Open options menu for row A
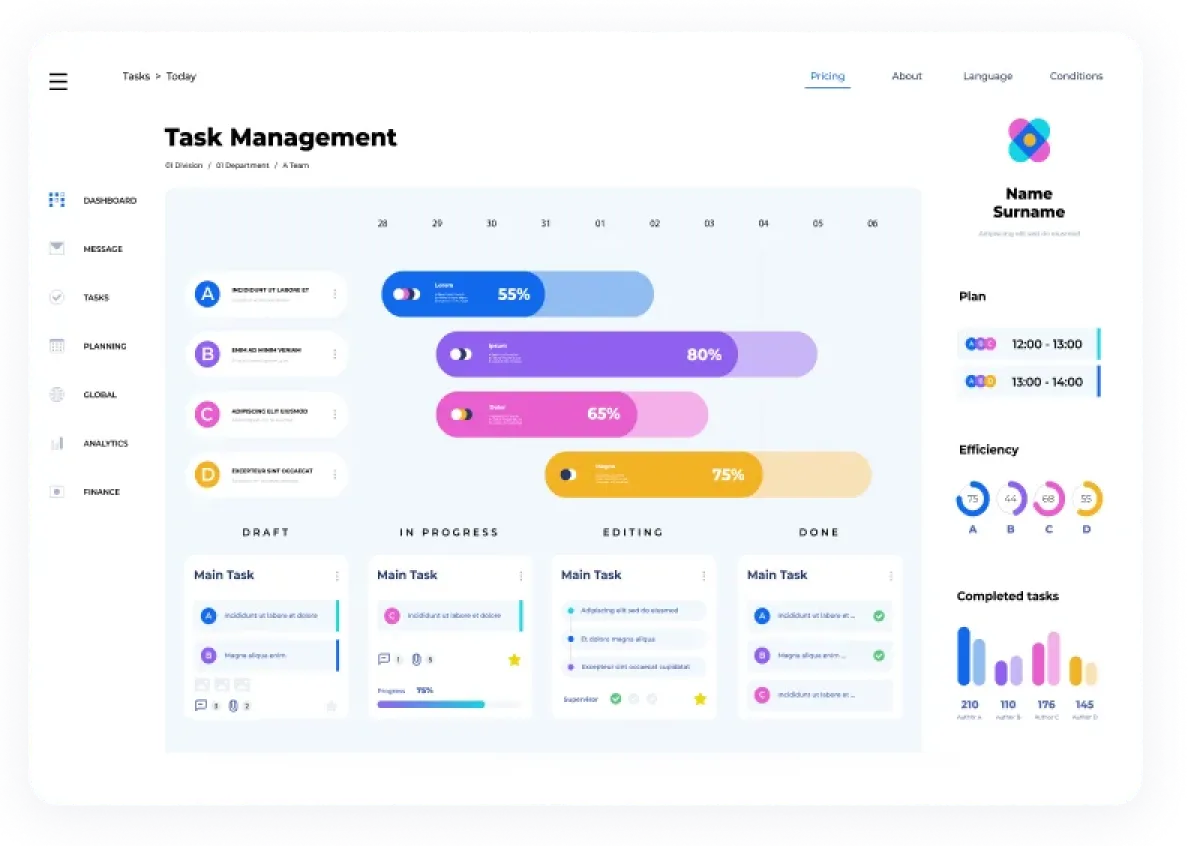 tap(335, 294)
